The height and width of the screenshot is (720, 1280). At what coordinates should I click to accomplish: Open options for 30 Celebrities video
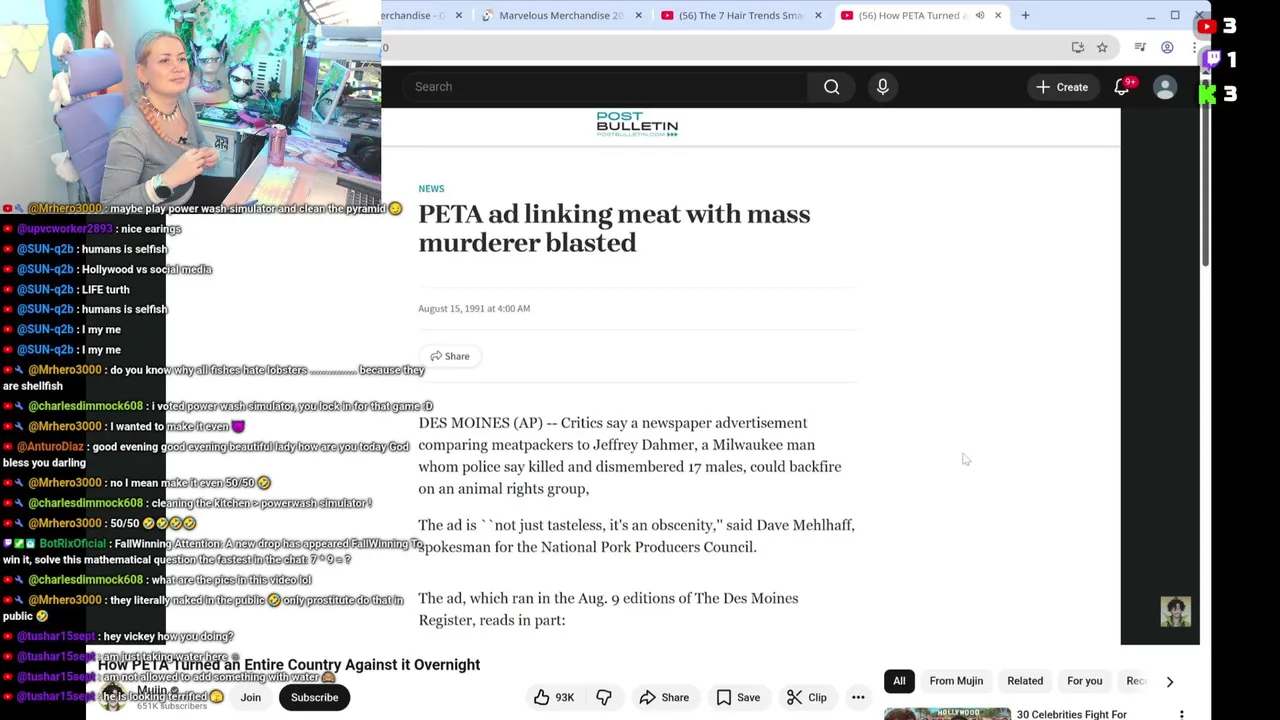coord(1182,714)
